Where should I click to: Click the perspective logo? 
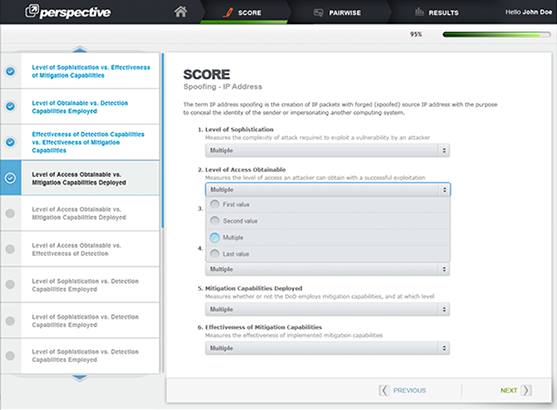pos(68,12)
